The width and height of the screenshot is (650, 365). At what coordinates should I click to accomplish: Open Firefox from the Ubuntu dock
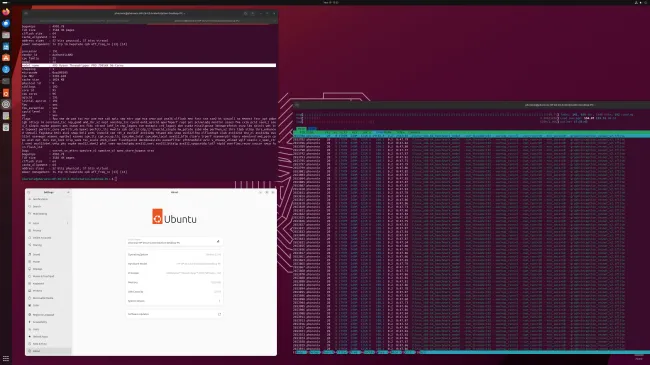click(6, 12)
